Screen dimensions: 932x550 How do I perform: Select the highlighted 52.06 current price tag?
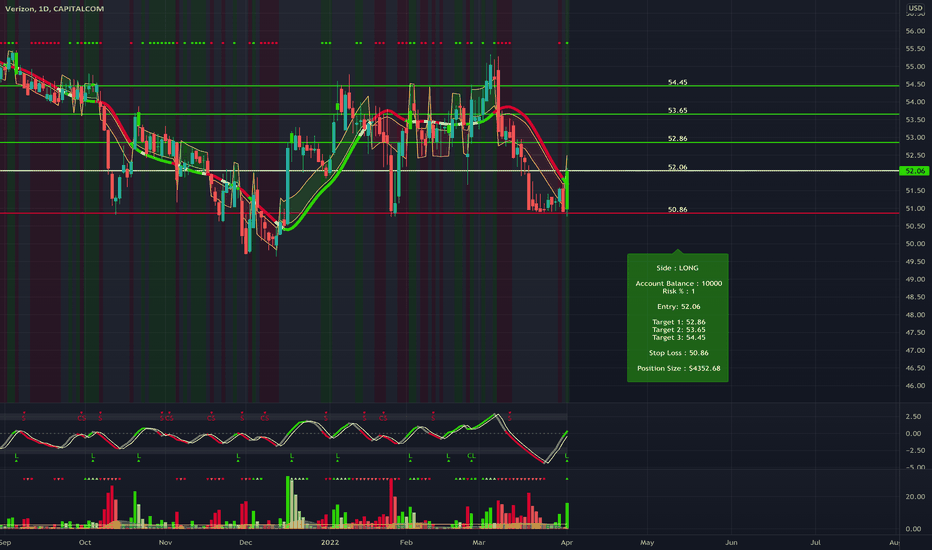(x=914, y=171)
